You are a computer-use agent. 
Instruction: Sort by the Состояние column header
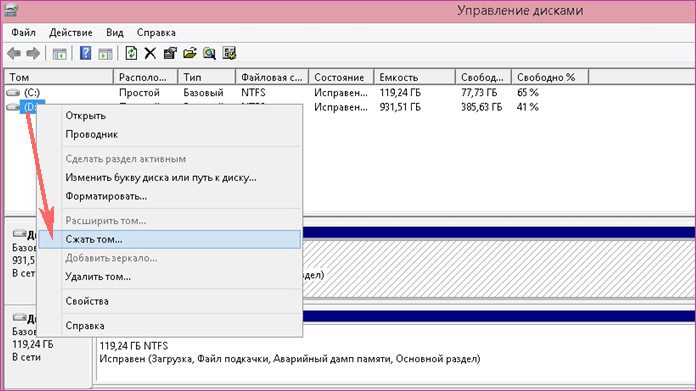341,77
